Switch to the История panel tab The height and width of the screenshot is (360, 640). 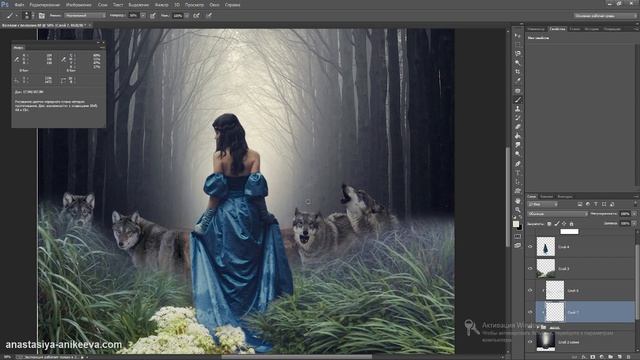[591, 29]
